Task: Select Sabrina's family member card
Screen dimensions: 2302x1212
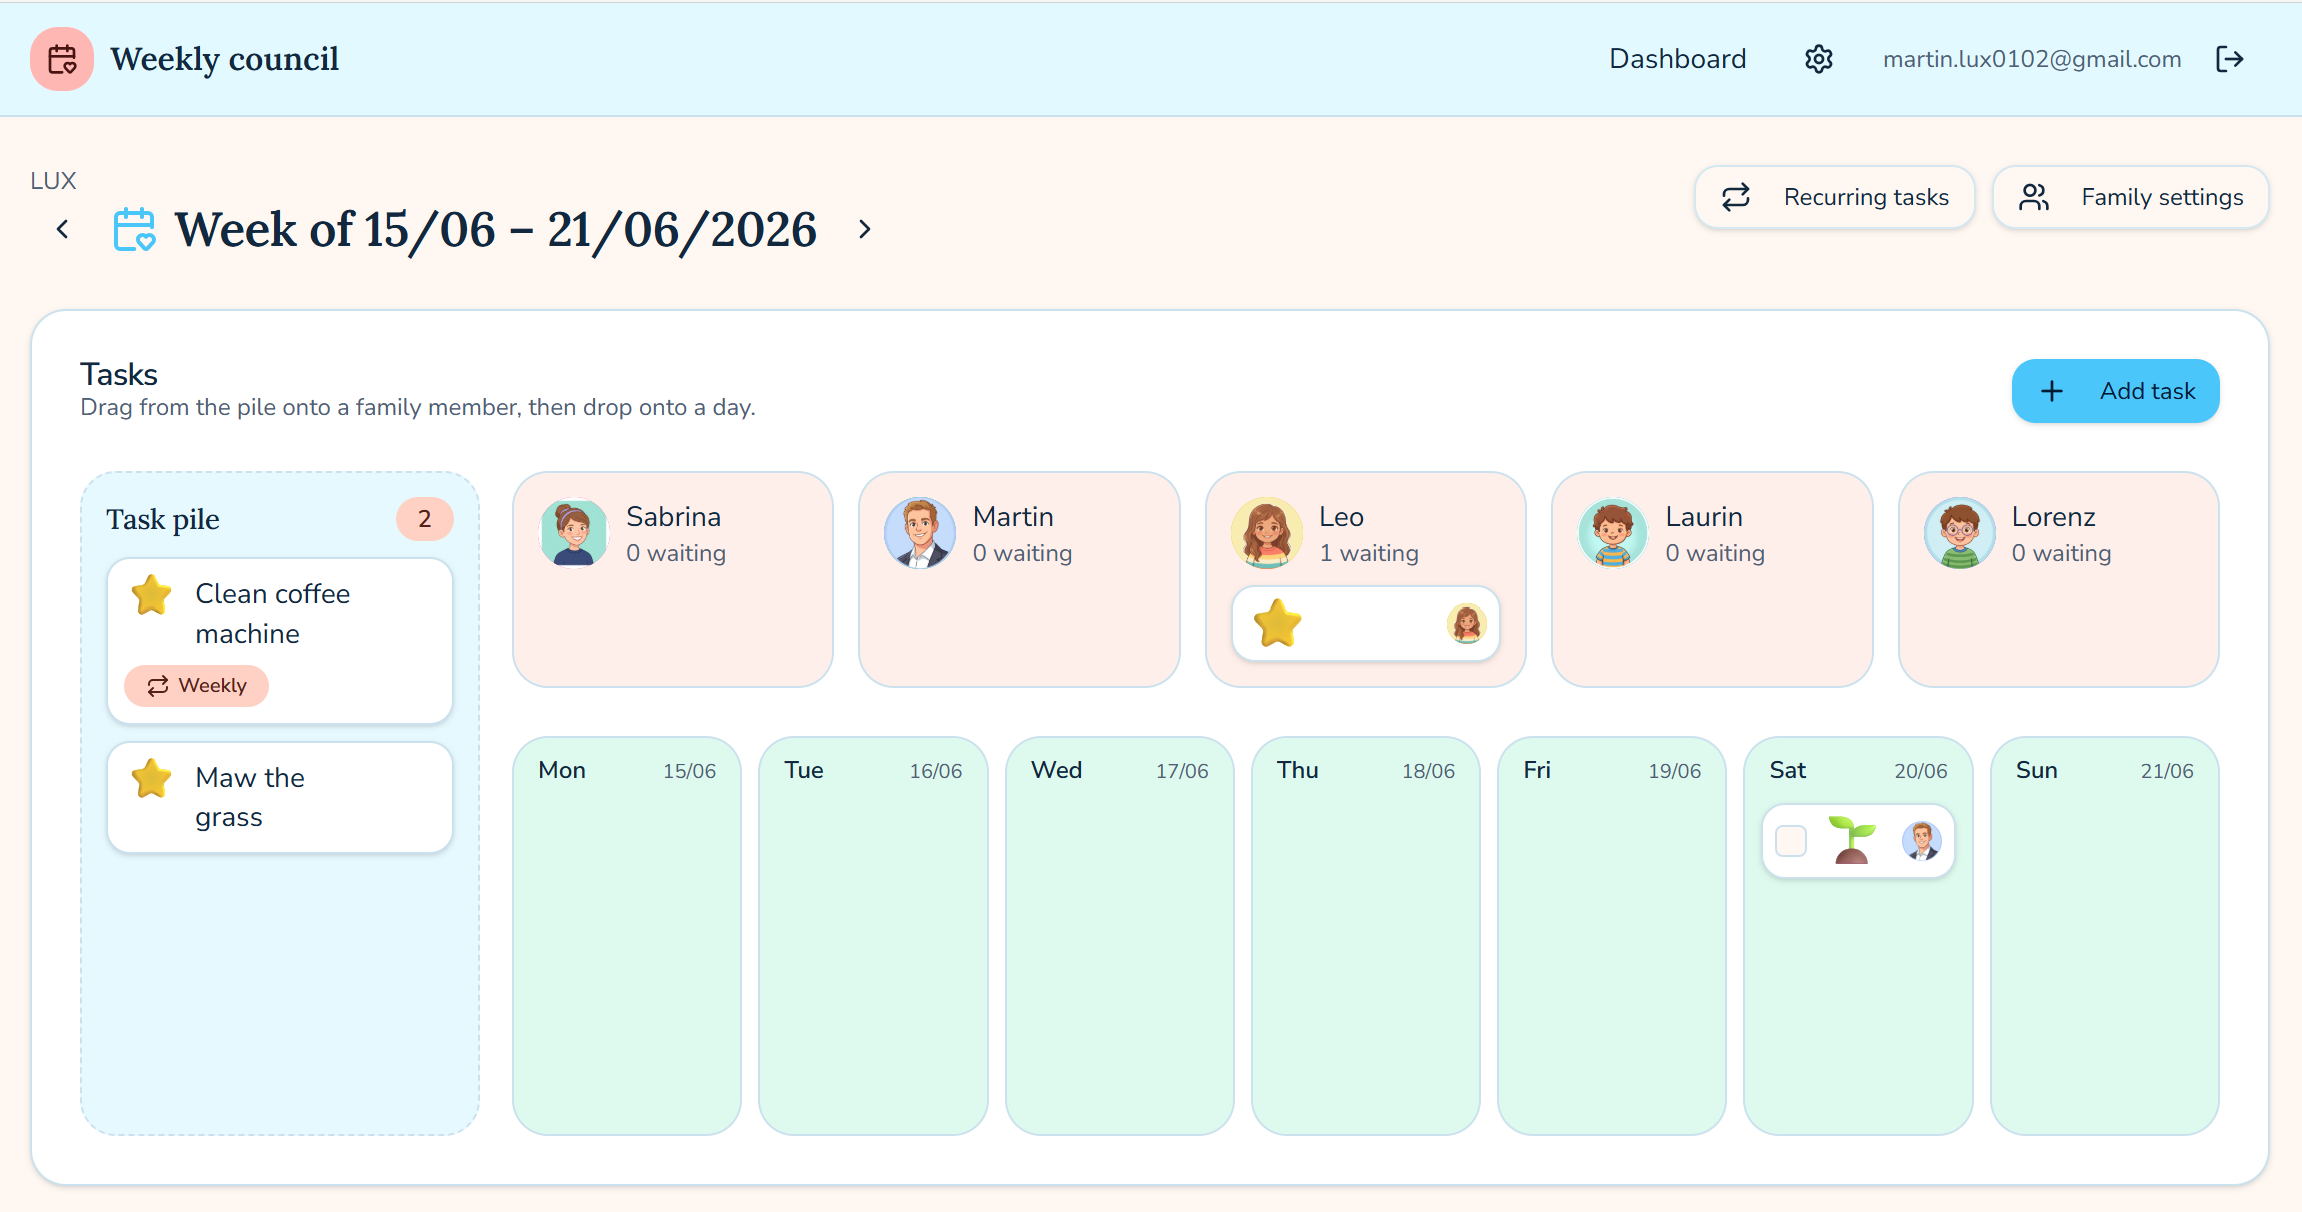Action: tap(672, 579)
